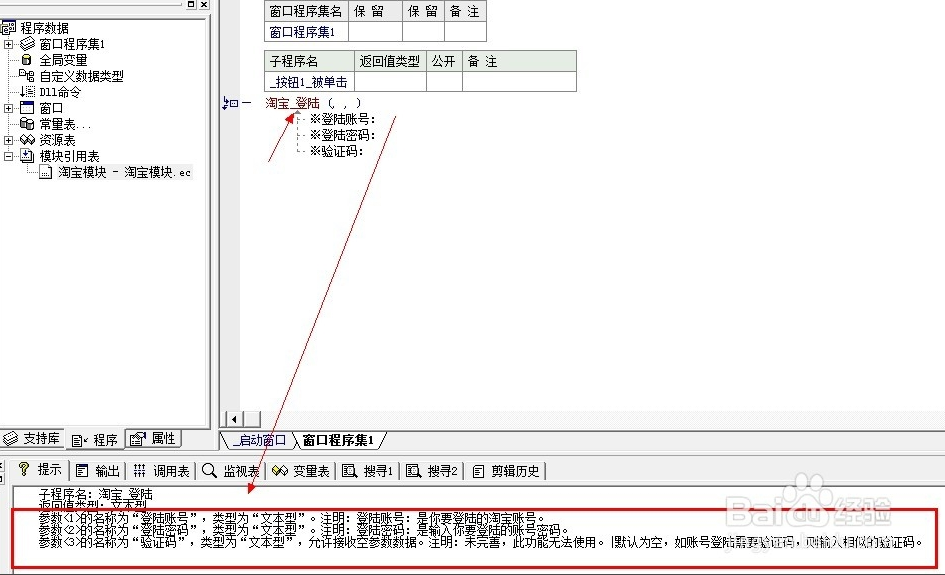Collapse the 模块引用表 tree node

coord(8,156)
